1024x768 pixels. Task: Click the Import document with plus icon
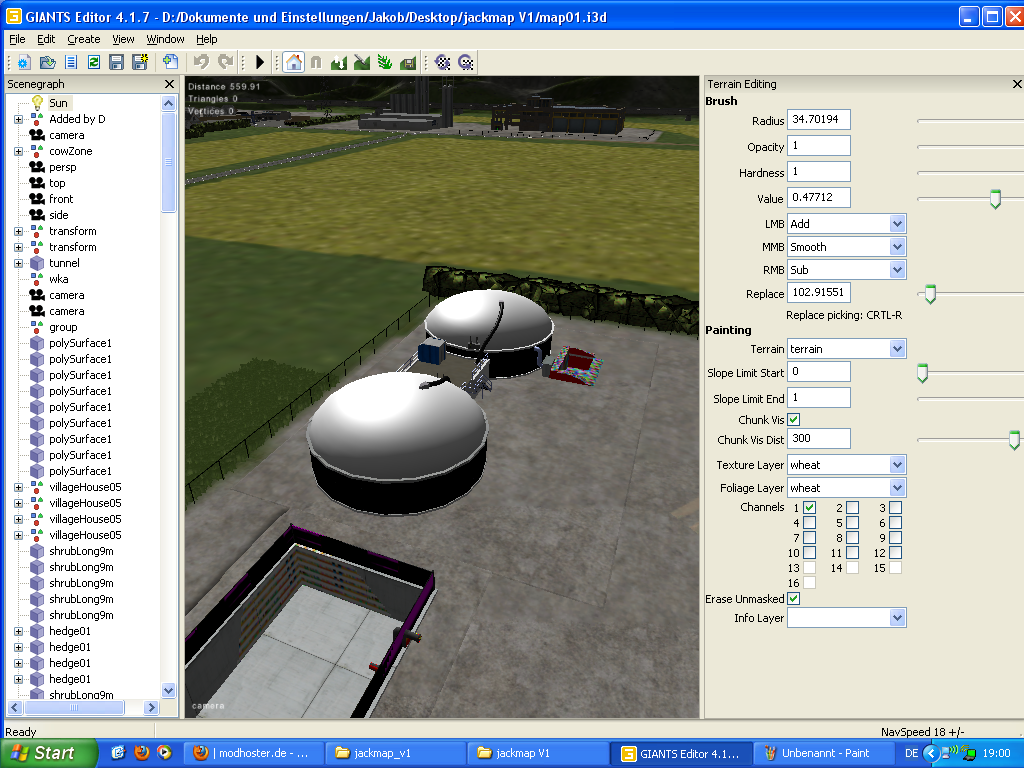point(170,63)
